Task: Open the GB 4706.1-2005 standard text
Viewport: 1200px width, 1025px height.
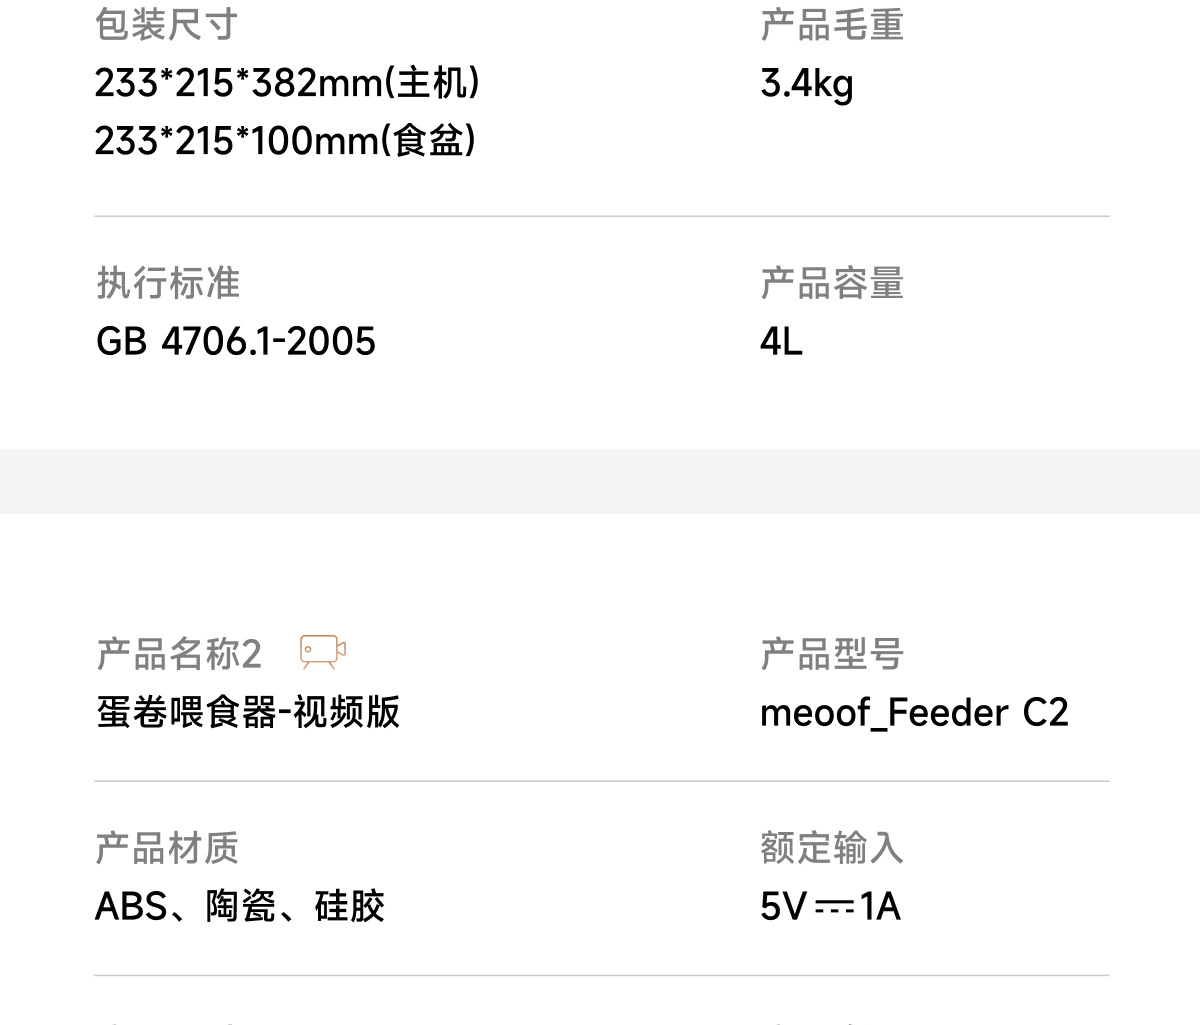Action: click(x=236, y=341)
